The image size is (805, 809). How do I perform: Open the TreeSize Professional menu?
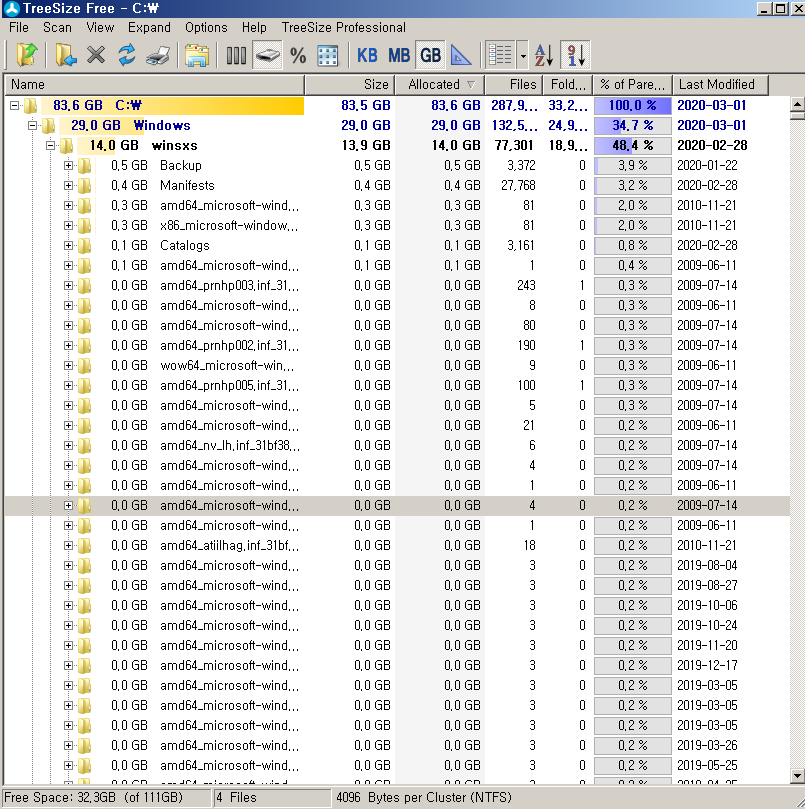(x=344, y=27)
